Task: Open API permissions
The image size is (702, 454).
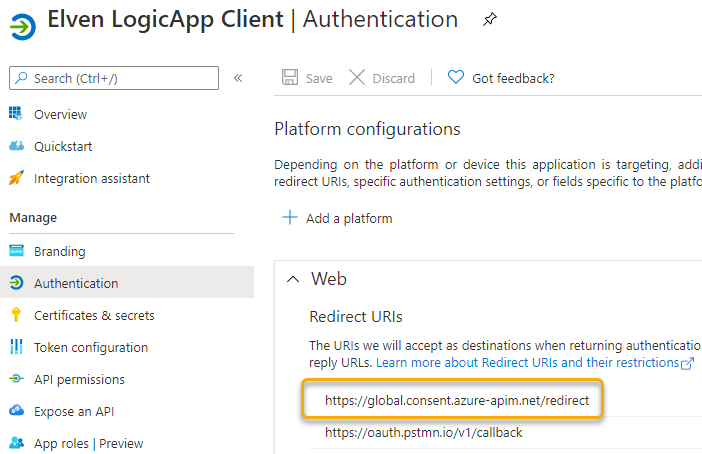Action: [79, 380]
